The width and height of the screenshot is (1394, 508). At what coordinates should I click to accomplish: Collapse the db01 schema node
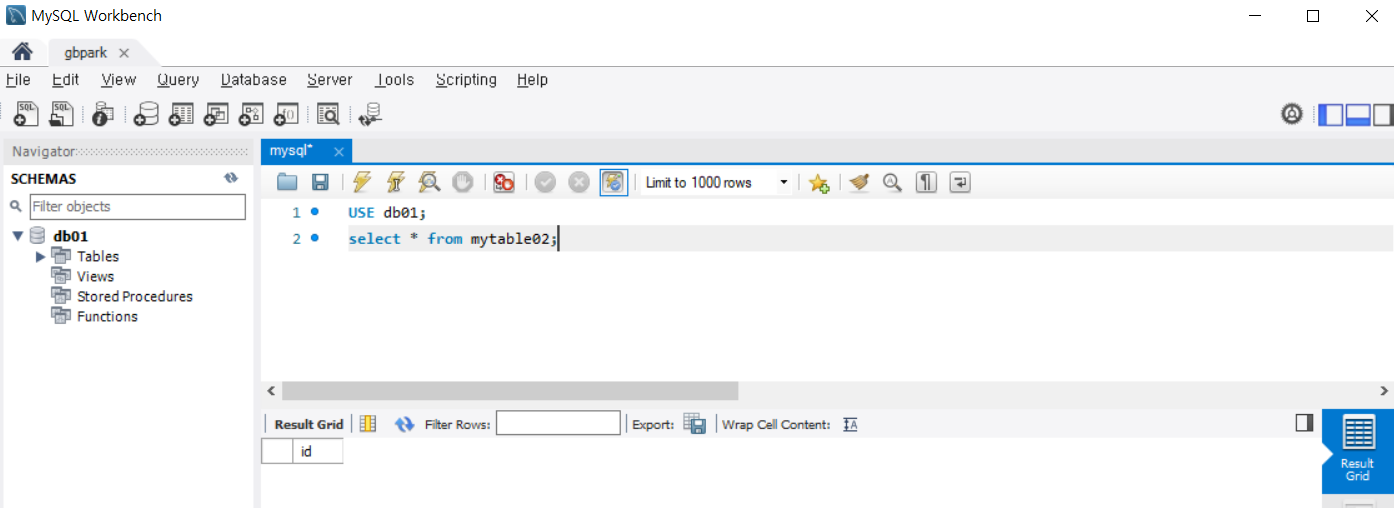click(x=18, y=236)
